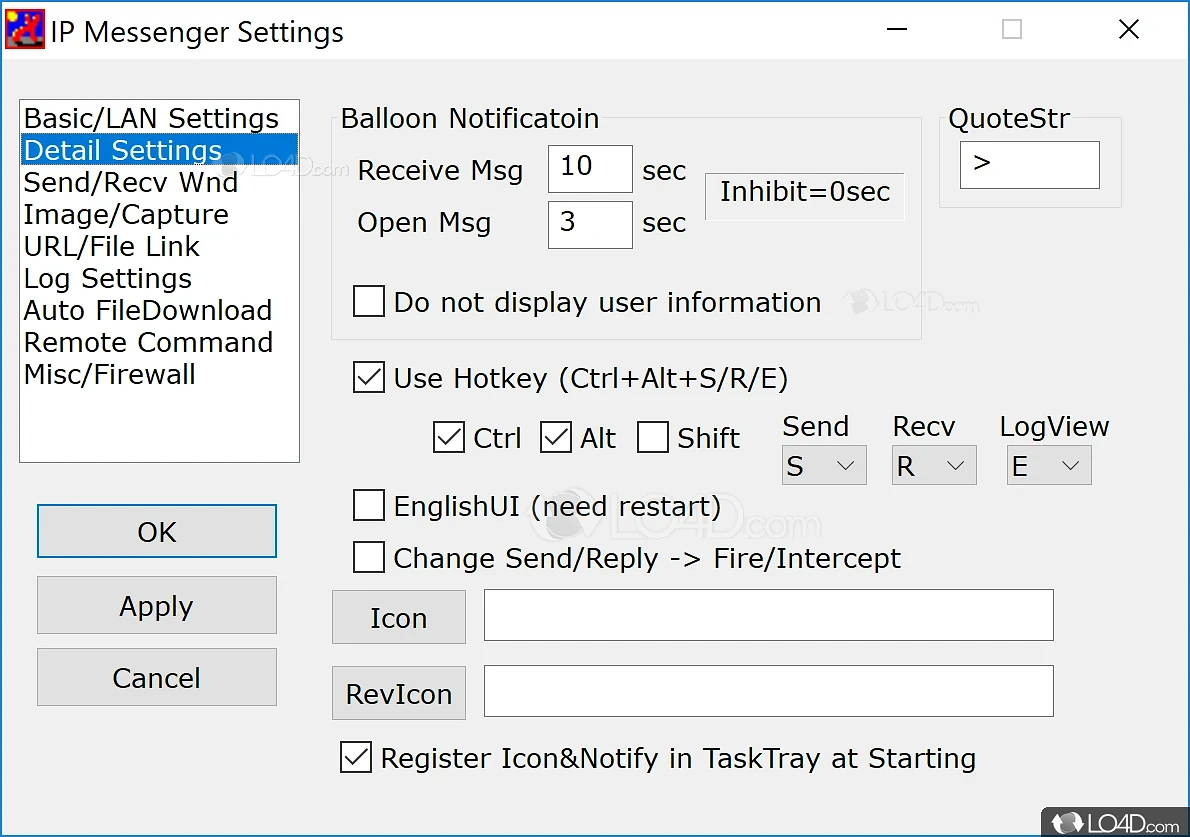Focus the QuoteStr text box
The image size is (1190, 837).
[1029, 165]
